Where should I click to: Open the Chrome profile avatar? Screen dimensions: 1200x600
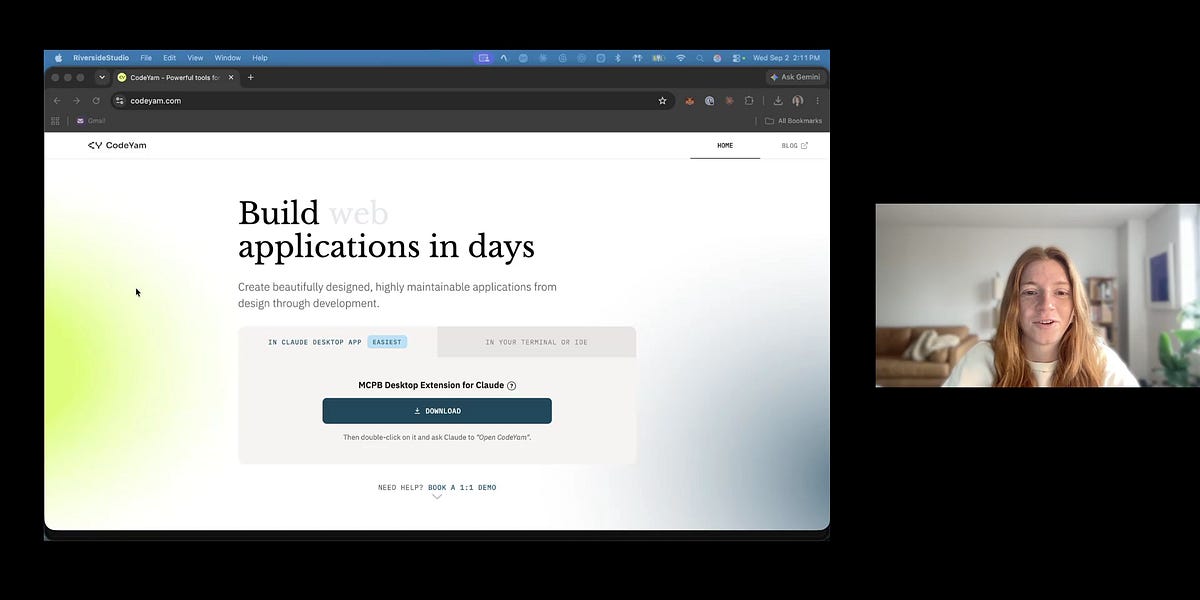tap(798, 100)
